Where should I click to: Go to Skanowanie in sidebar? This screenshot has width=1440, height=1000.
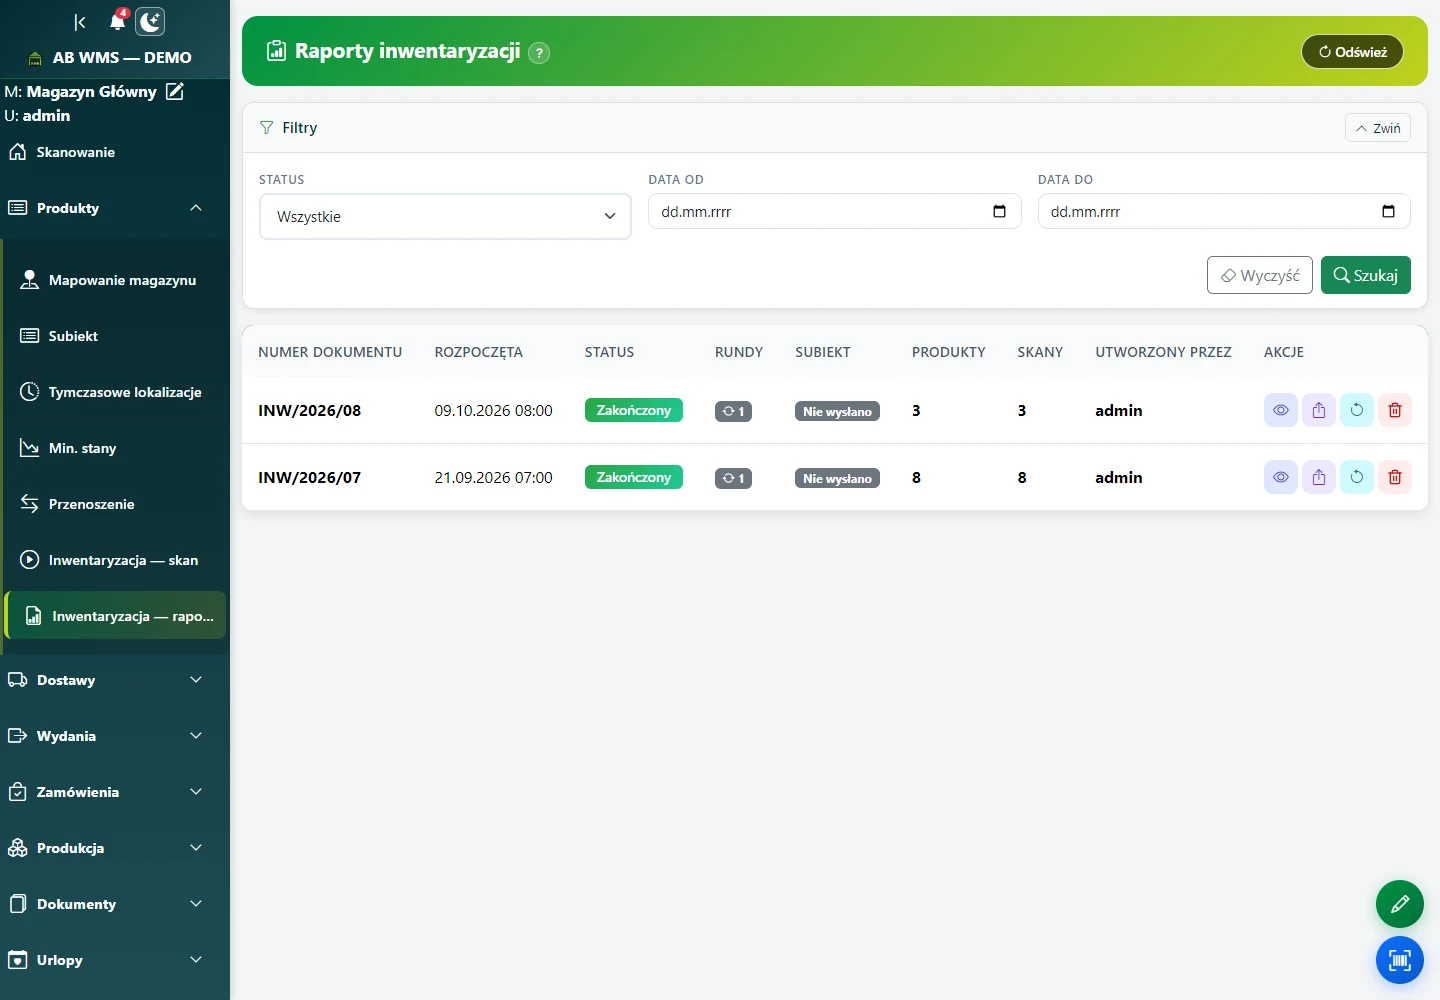[115, 152]
